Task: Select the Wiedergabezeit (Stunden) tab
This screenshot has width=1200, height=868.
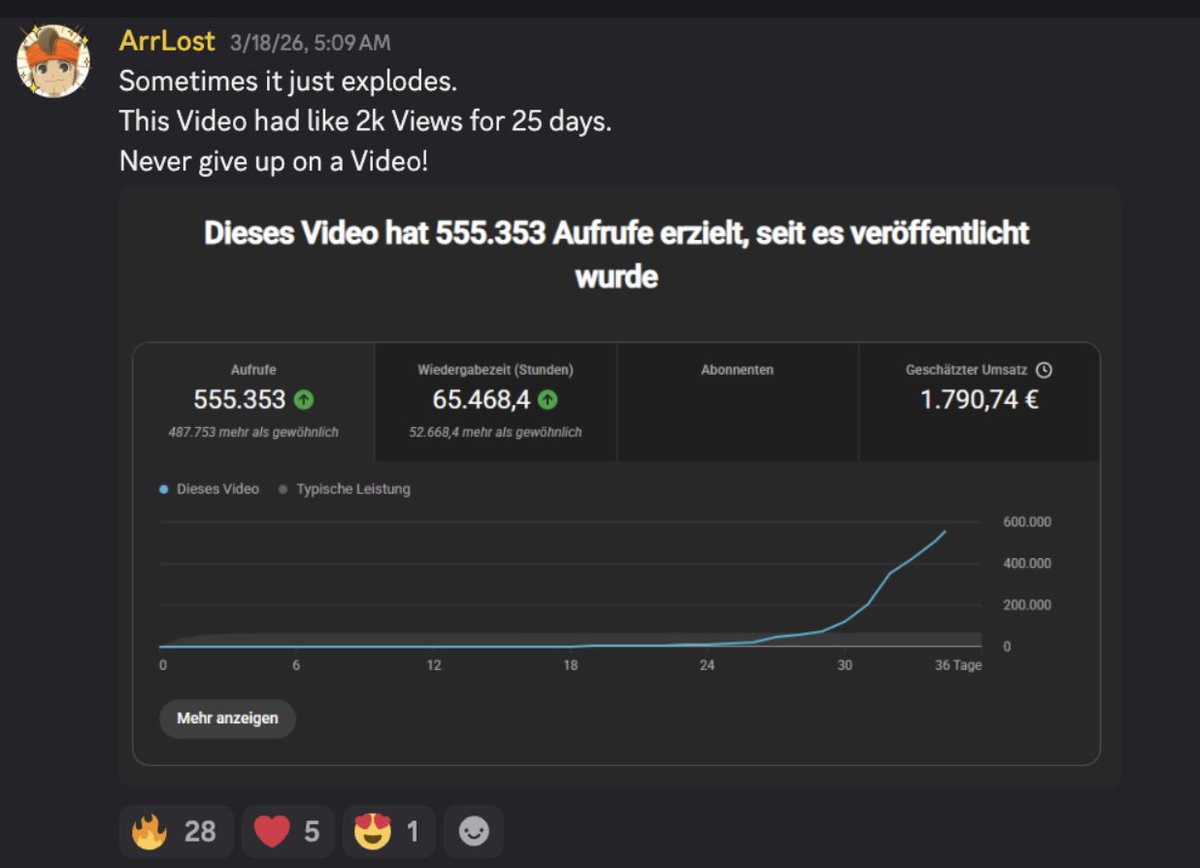Action: coord(496,402)
